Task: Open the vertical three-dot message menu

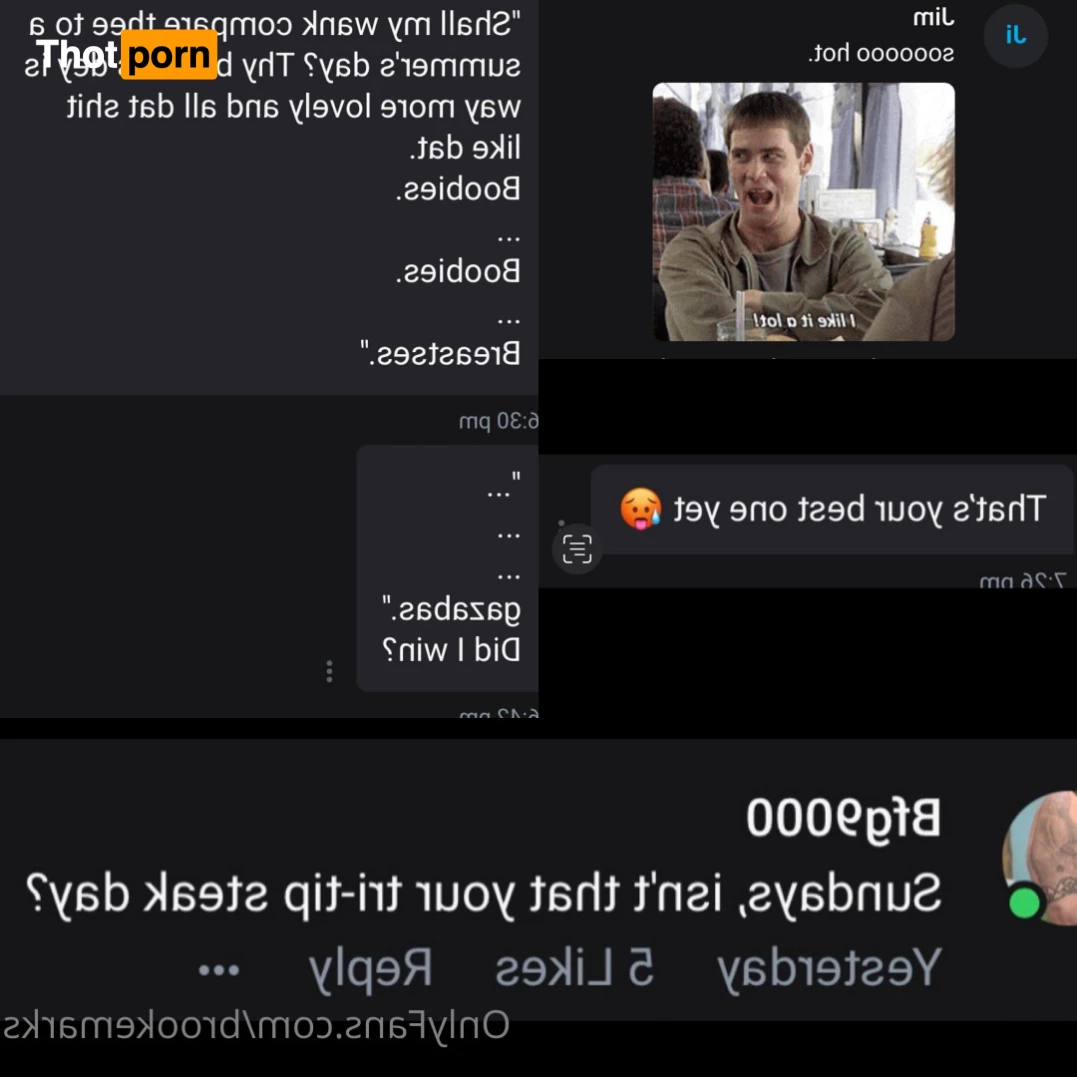Action: click(x=329, y=671)
